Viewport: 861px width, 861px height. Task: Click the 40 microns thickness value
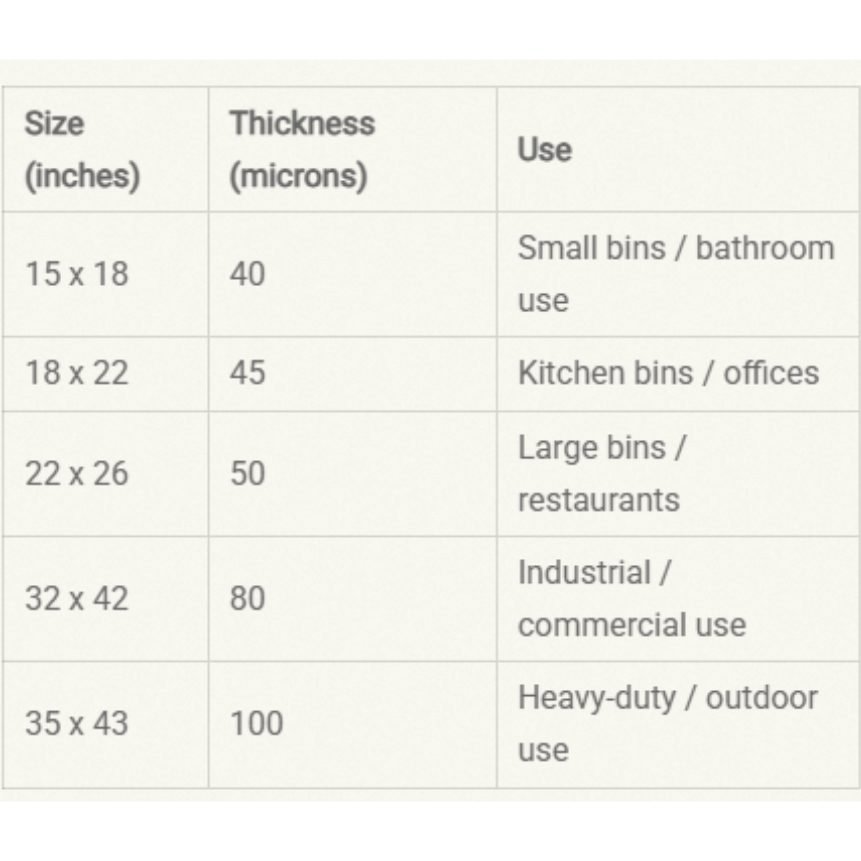pyautogui.click(x=247, y=274)
